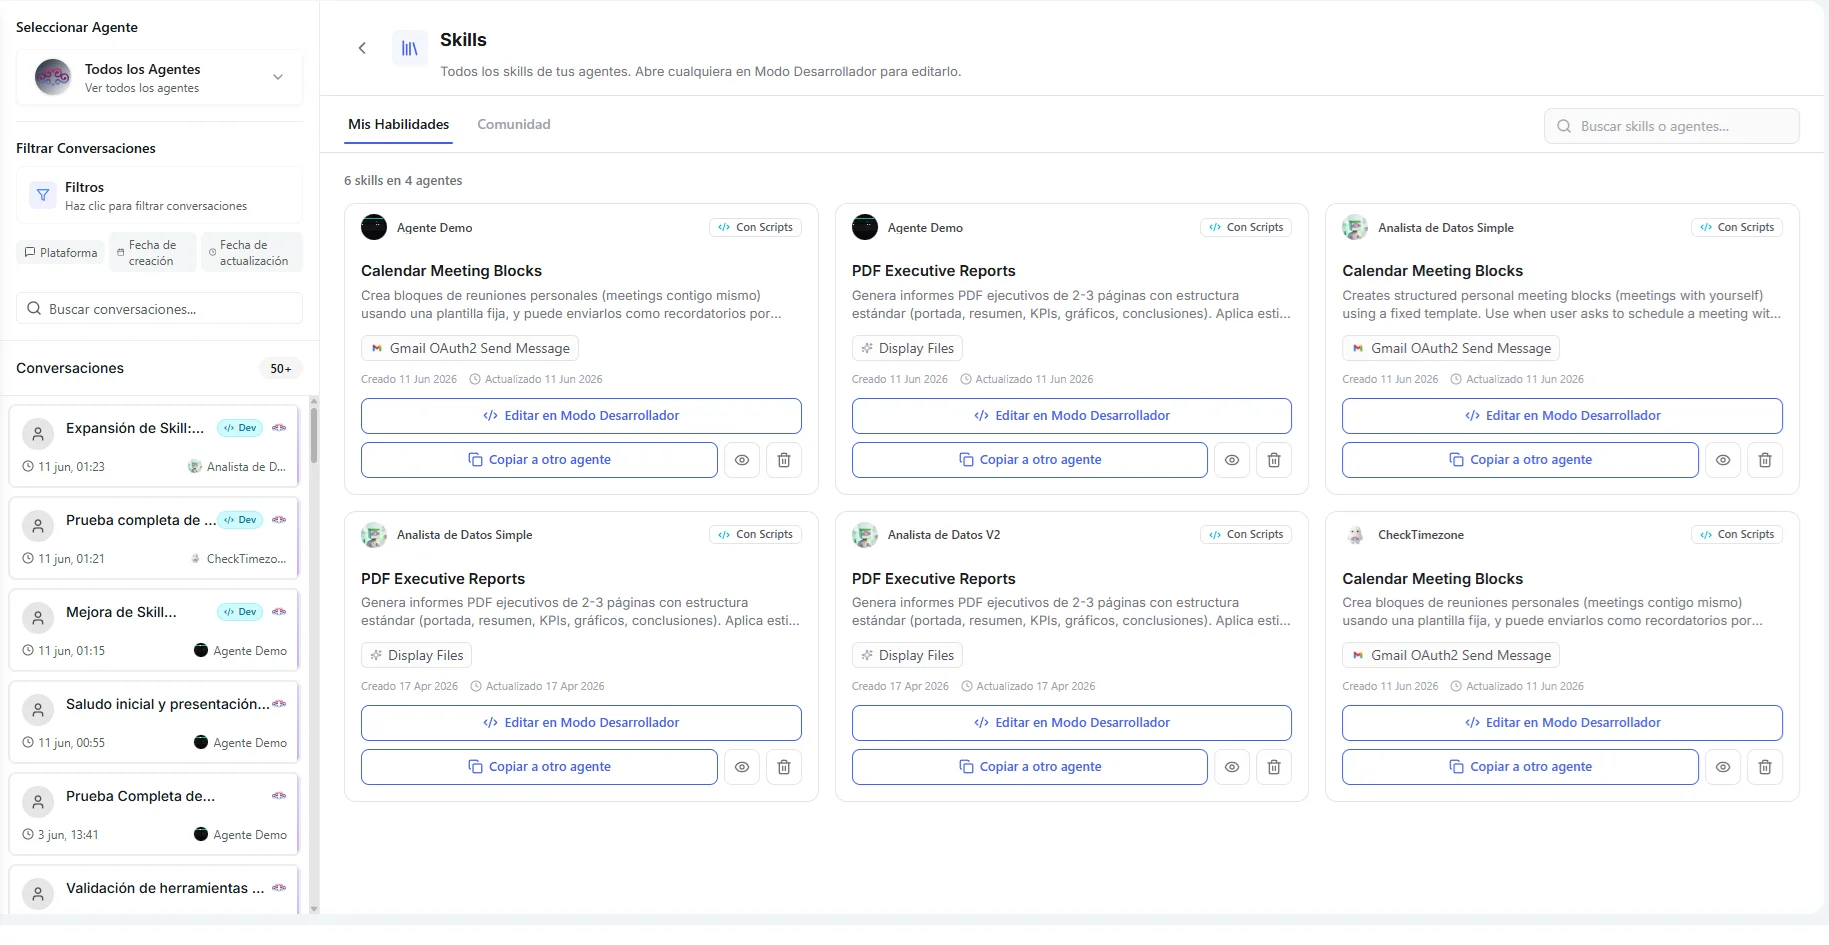
Task: Delete CheckTimezone's Calendar Meeting Blocks skill
Action: coord(1765,767)
